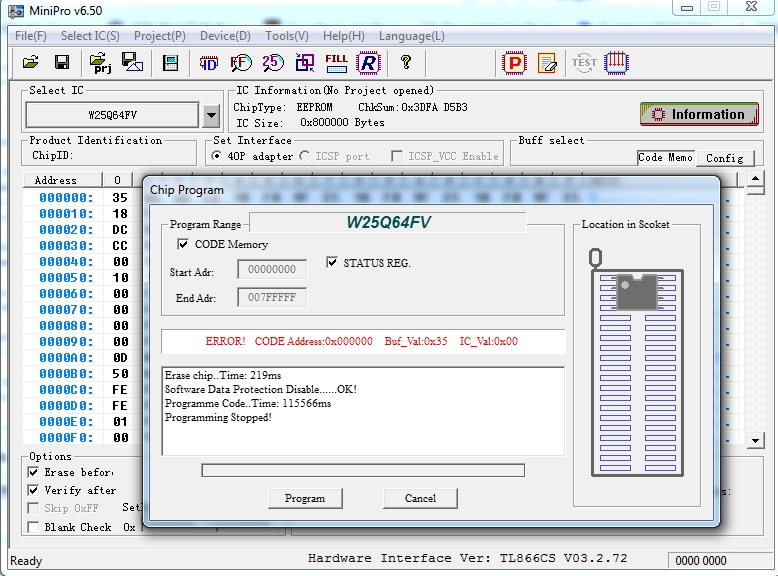Click the edit/verify notepad toolbar icon
Screen dimensions: 778x576
coord(547,63)
